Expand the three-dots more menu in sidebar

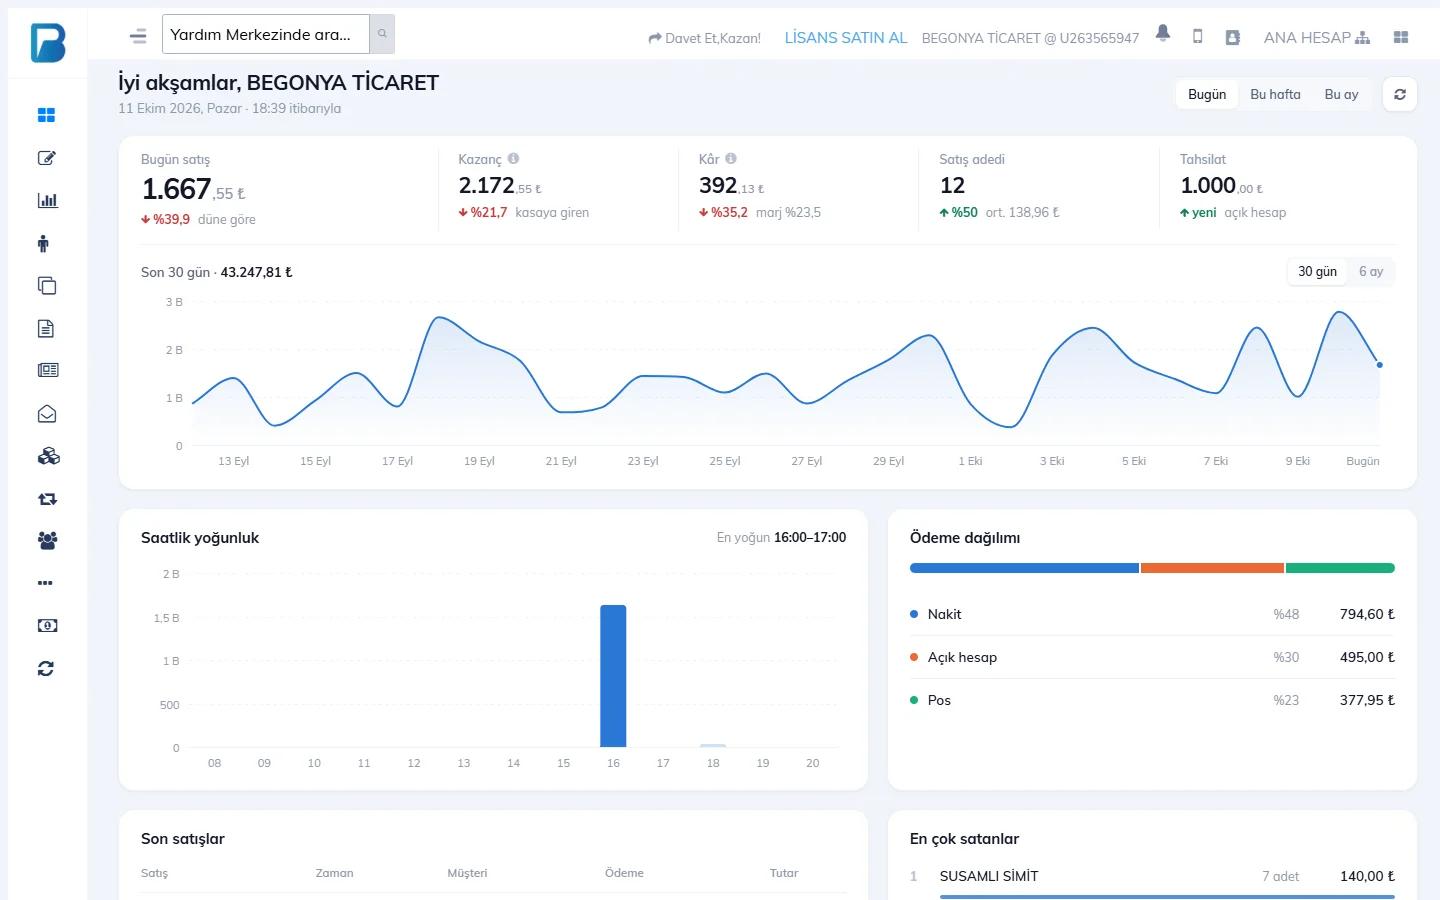[45, 583]
